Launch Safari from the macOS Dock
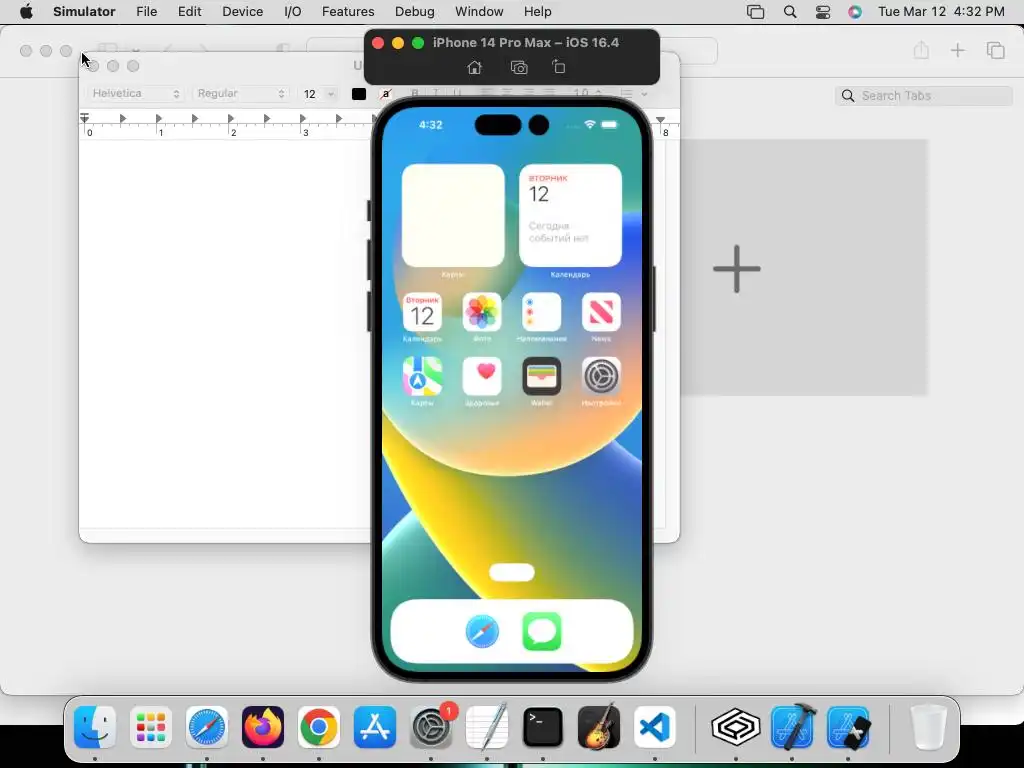 pyautogui.click(x=207, y=727)
